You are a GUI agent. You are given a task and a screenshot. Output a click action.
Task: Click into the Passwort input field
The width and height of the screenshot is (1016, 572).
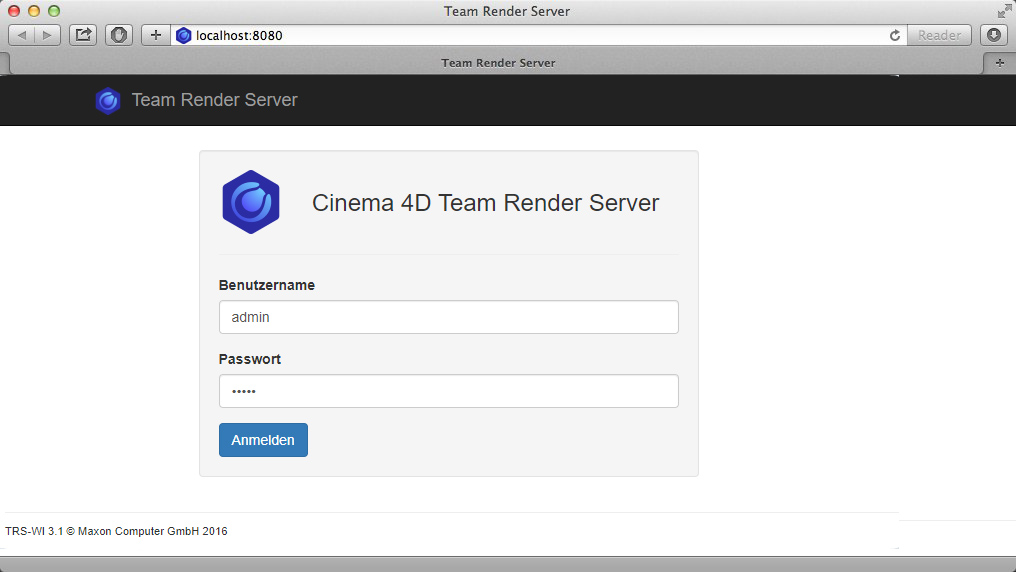point(448,391)
